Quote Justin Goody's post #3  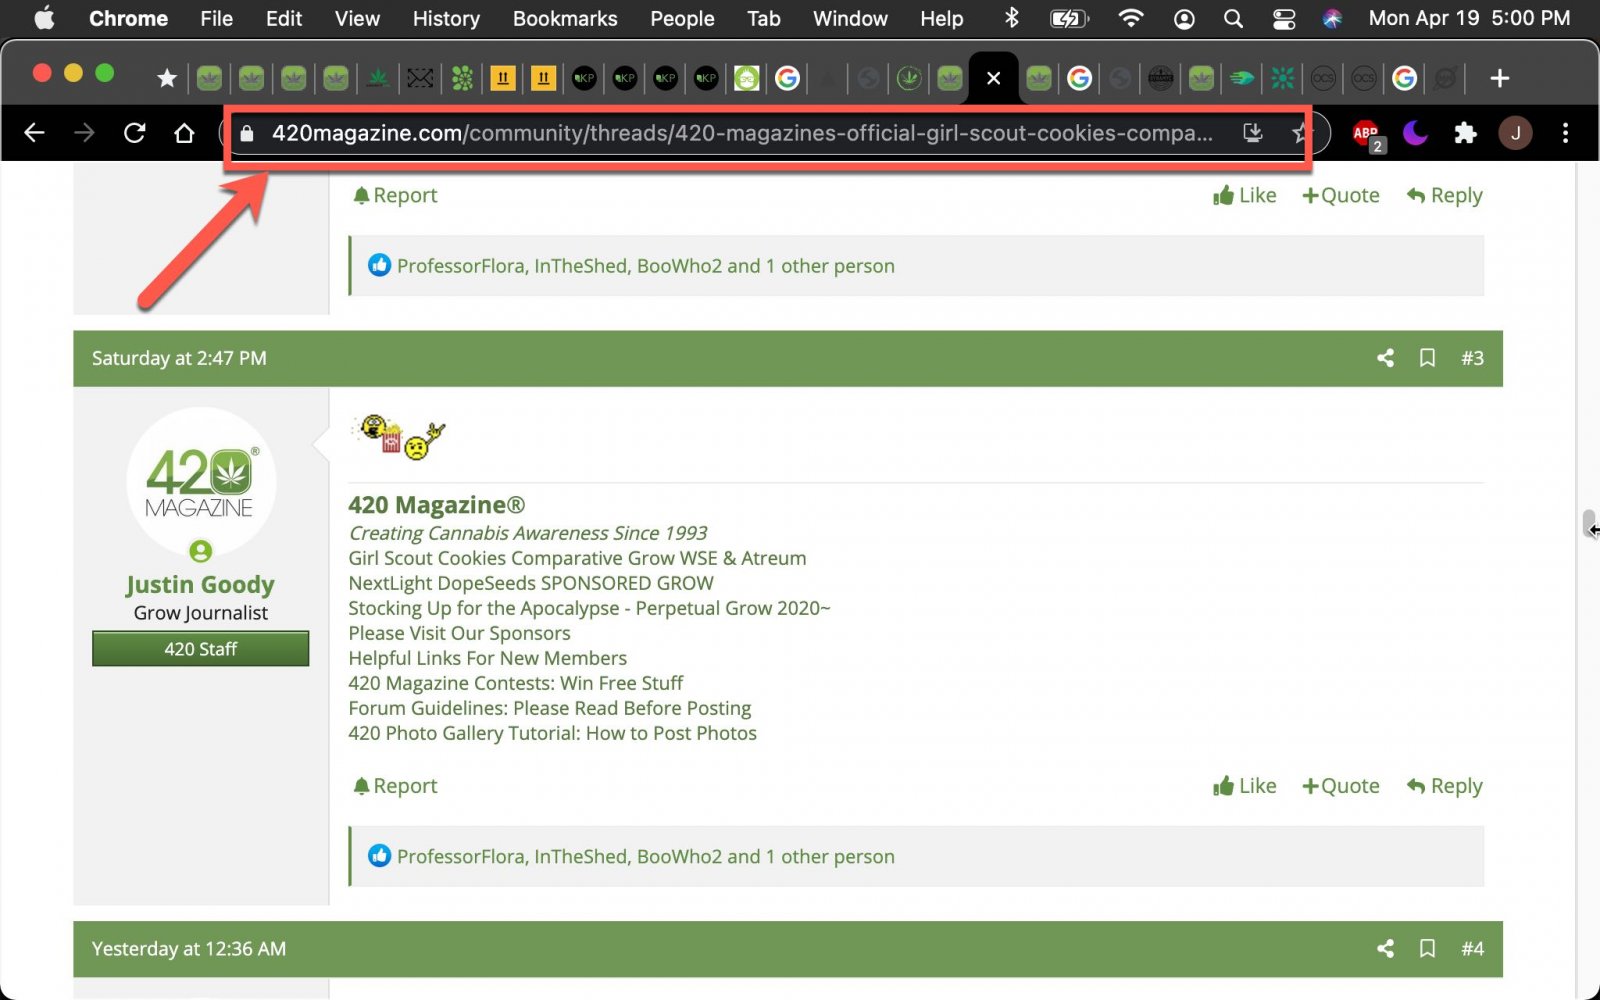click(x=1341, y=786)
